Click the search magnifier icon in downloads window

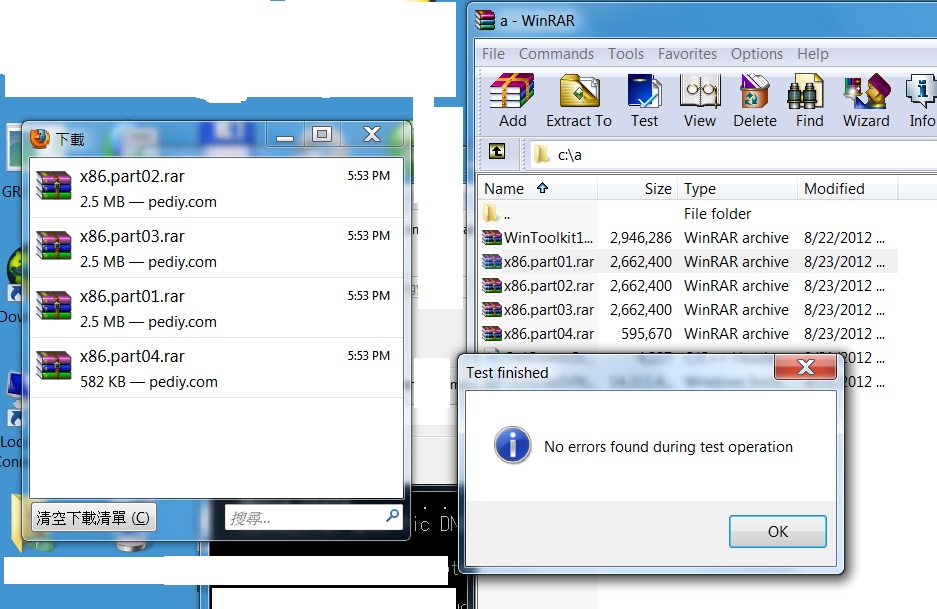tap(393, 515)
